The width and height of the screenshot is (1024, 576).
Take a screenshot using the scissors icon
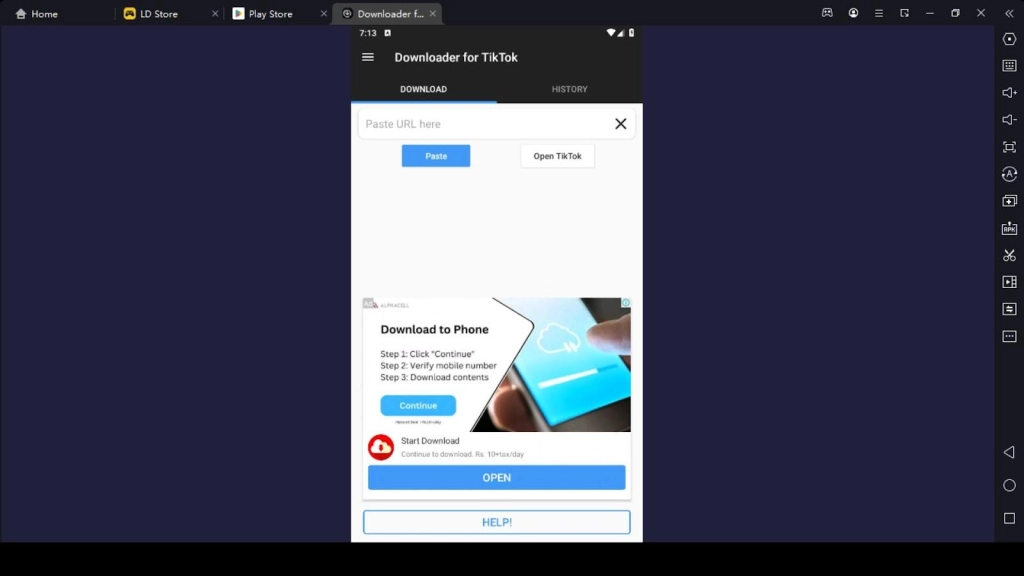[1009, 255]
